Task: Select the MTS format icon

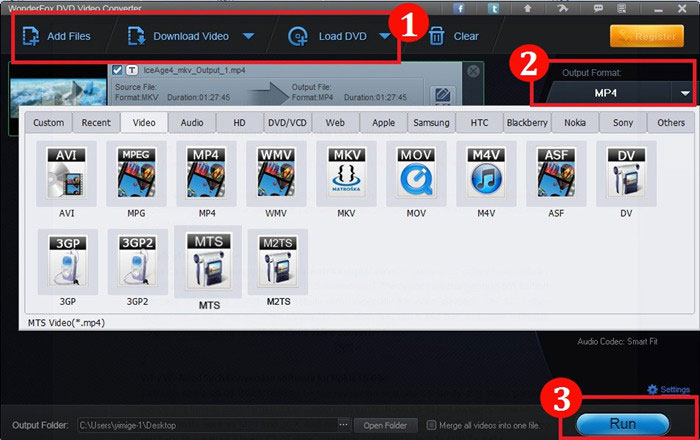Action: click(x=208, y=262)
